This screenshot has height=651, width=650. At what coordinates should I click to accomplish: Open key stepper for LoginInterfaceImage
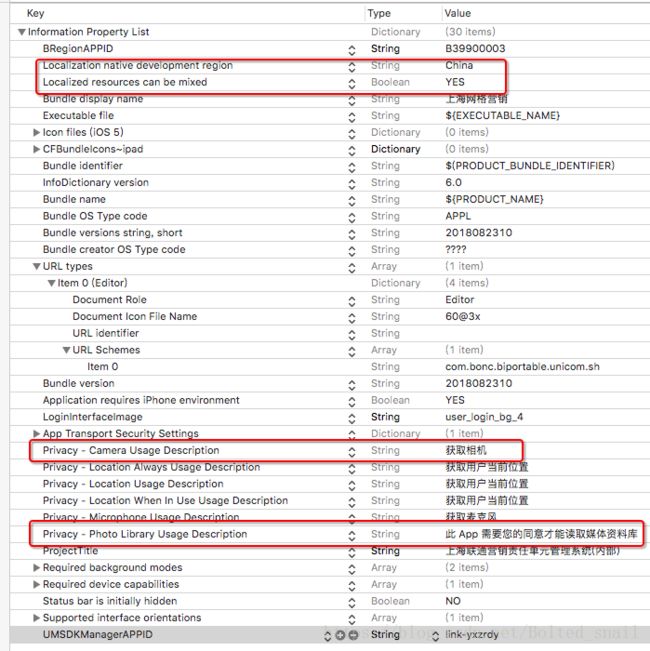(352, 418)
